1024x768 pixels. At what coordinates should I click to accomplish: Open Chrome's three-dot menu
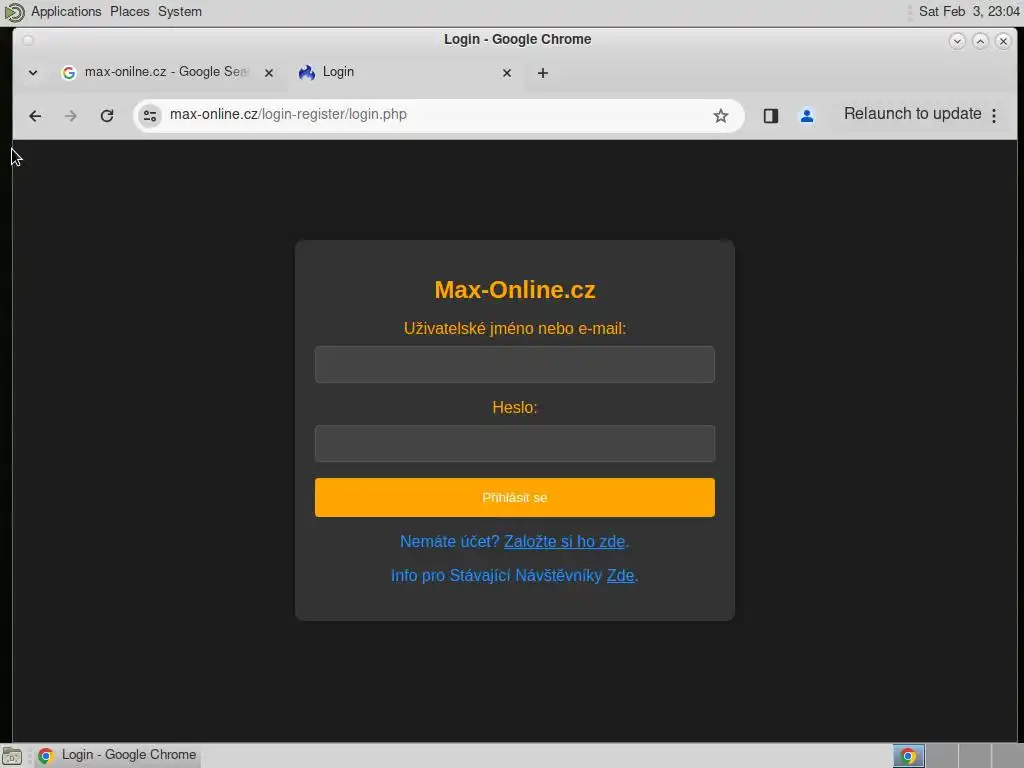click(994, 116)
